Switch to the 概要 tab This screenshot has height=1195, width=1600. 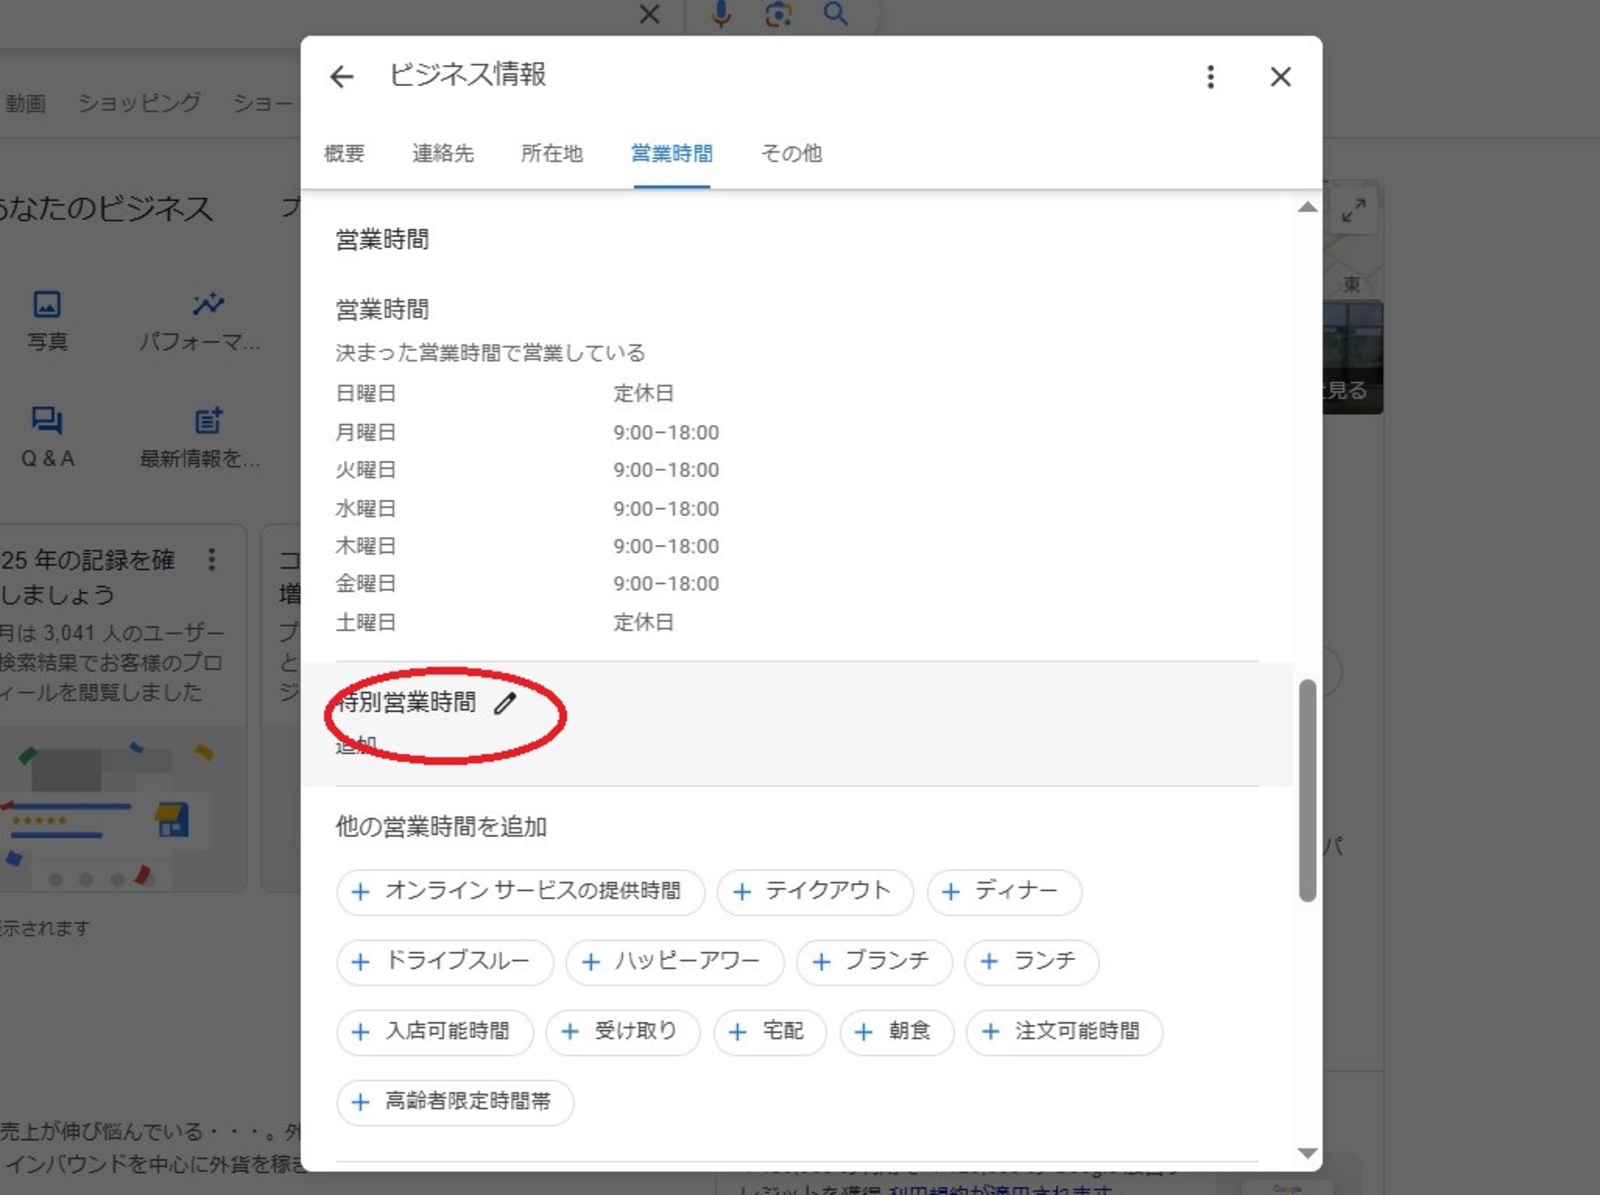coord(344,153)
